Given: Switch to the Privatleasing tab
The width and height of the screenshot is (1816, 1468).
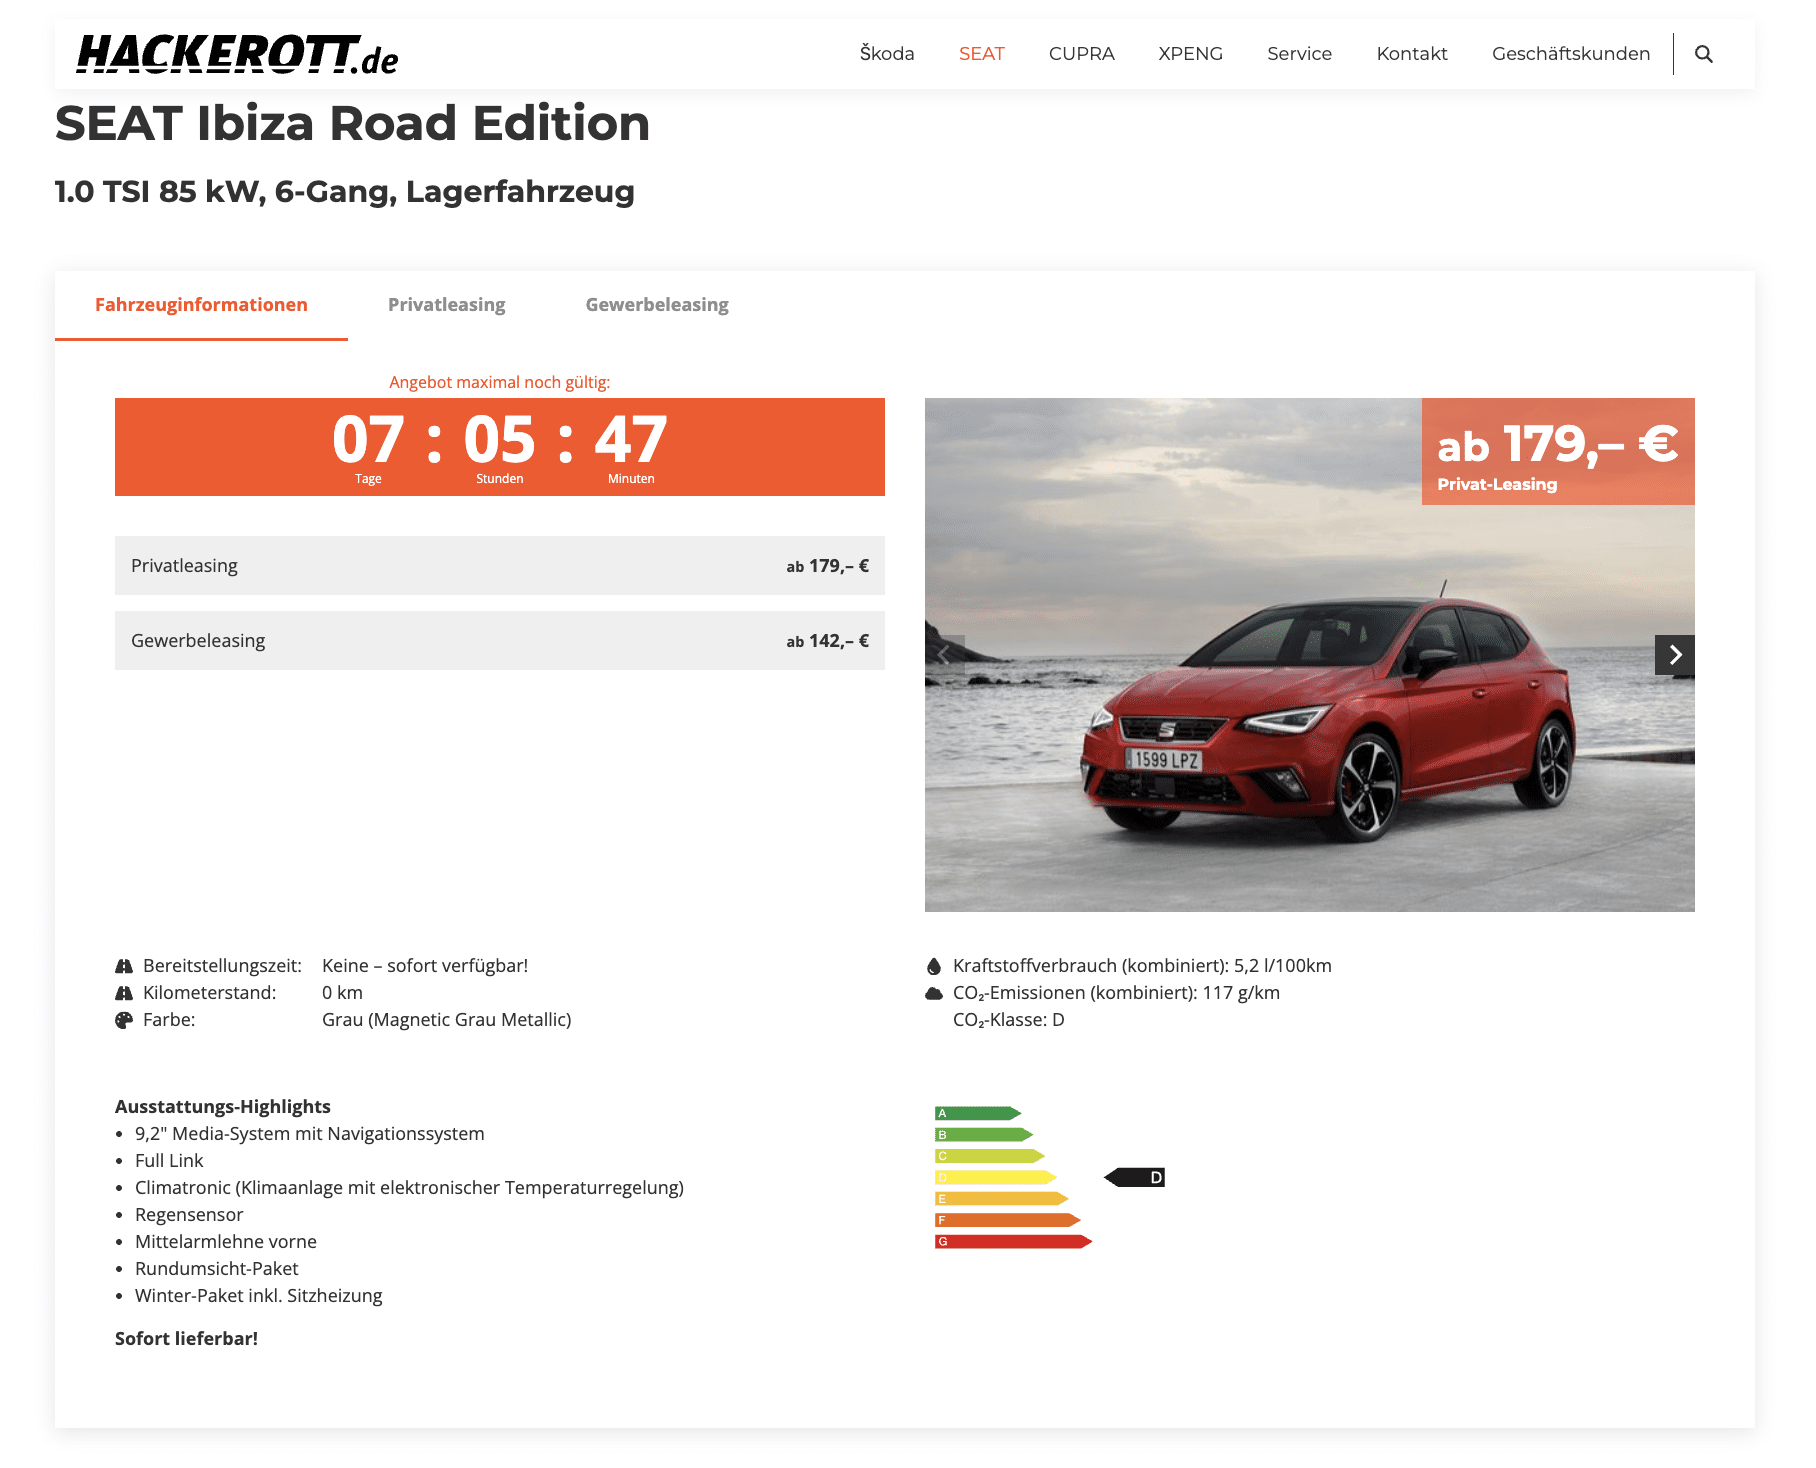Looking at the screenshot, I should point(446,305).
